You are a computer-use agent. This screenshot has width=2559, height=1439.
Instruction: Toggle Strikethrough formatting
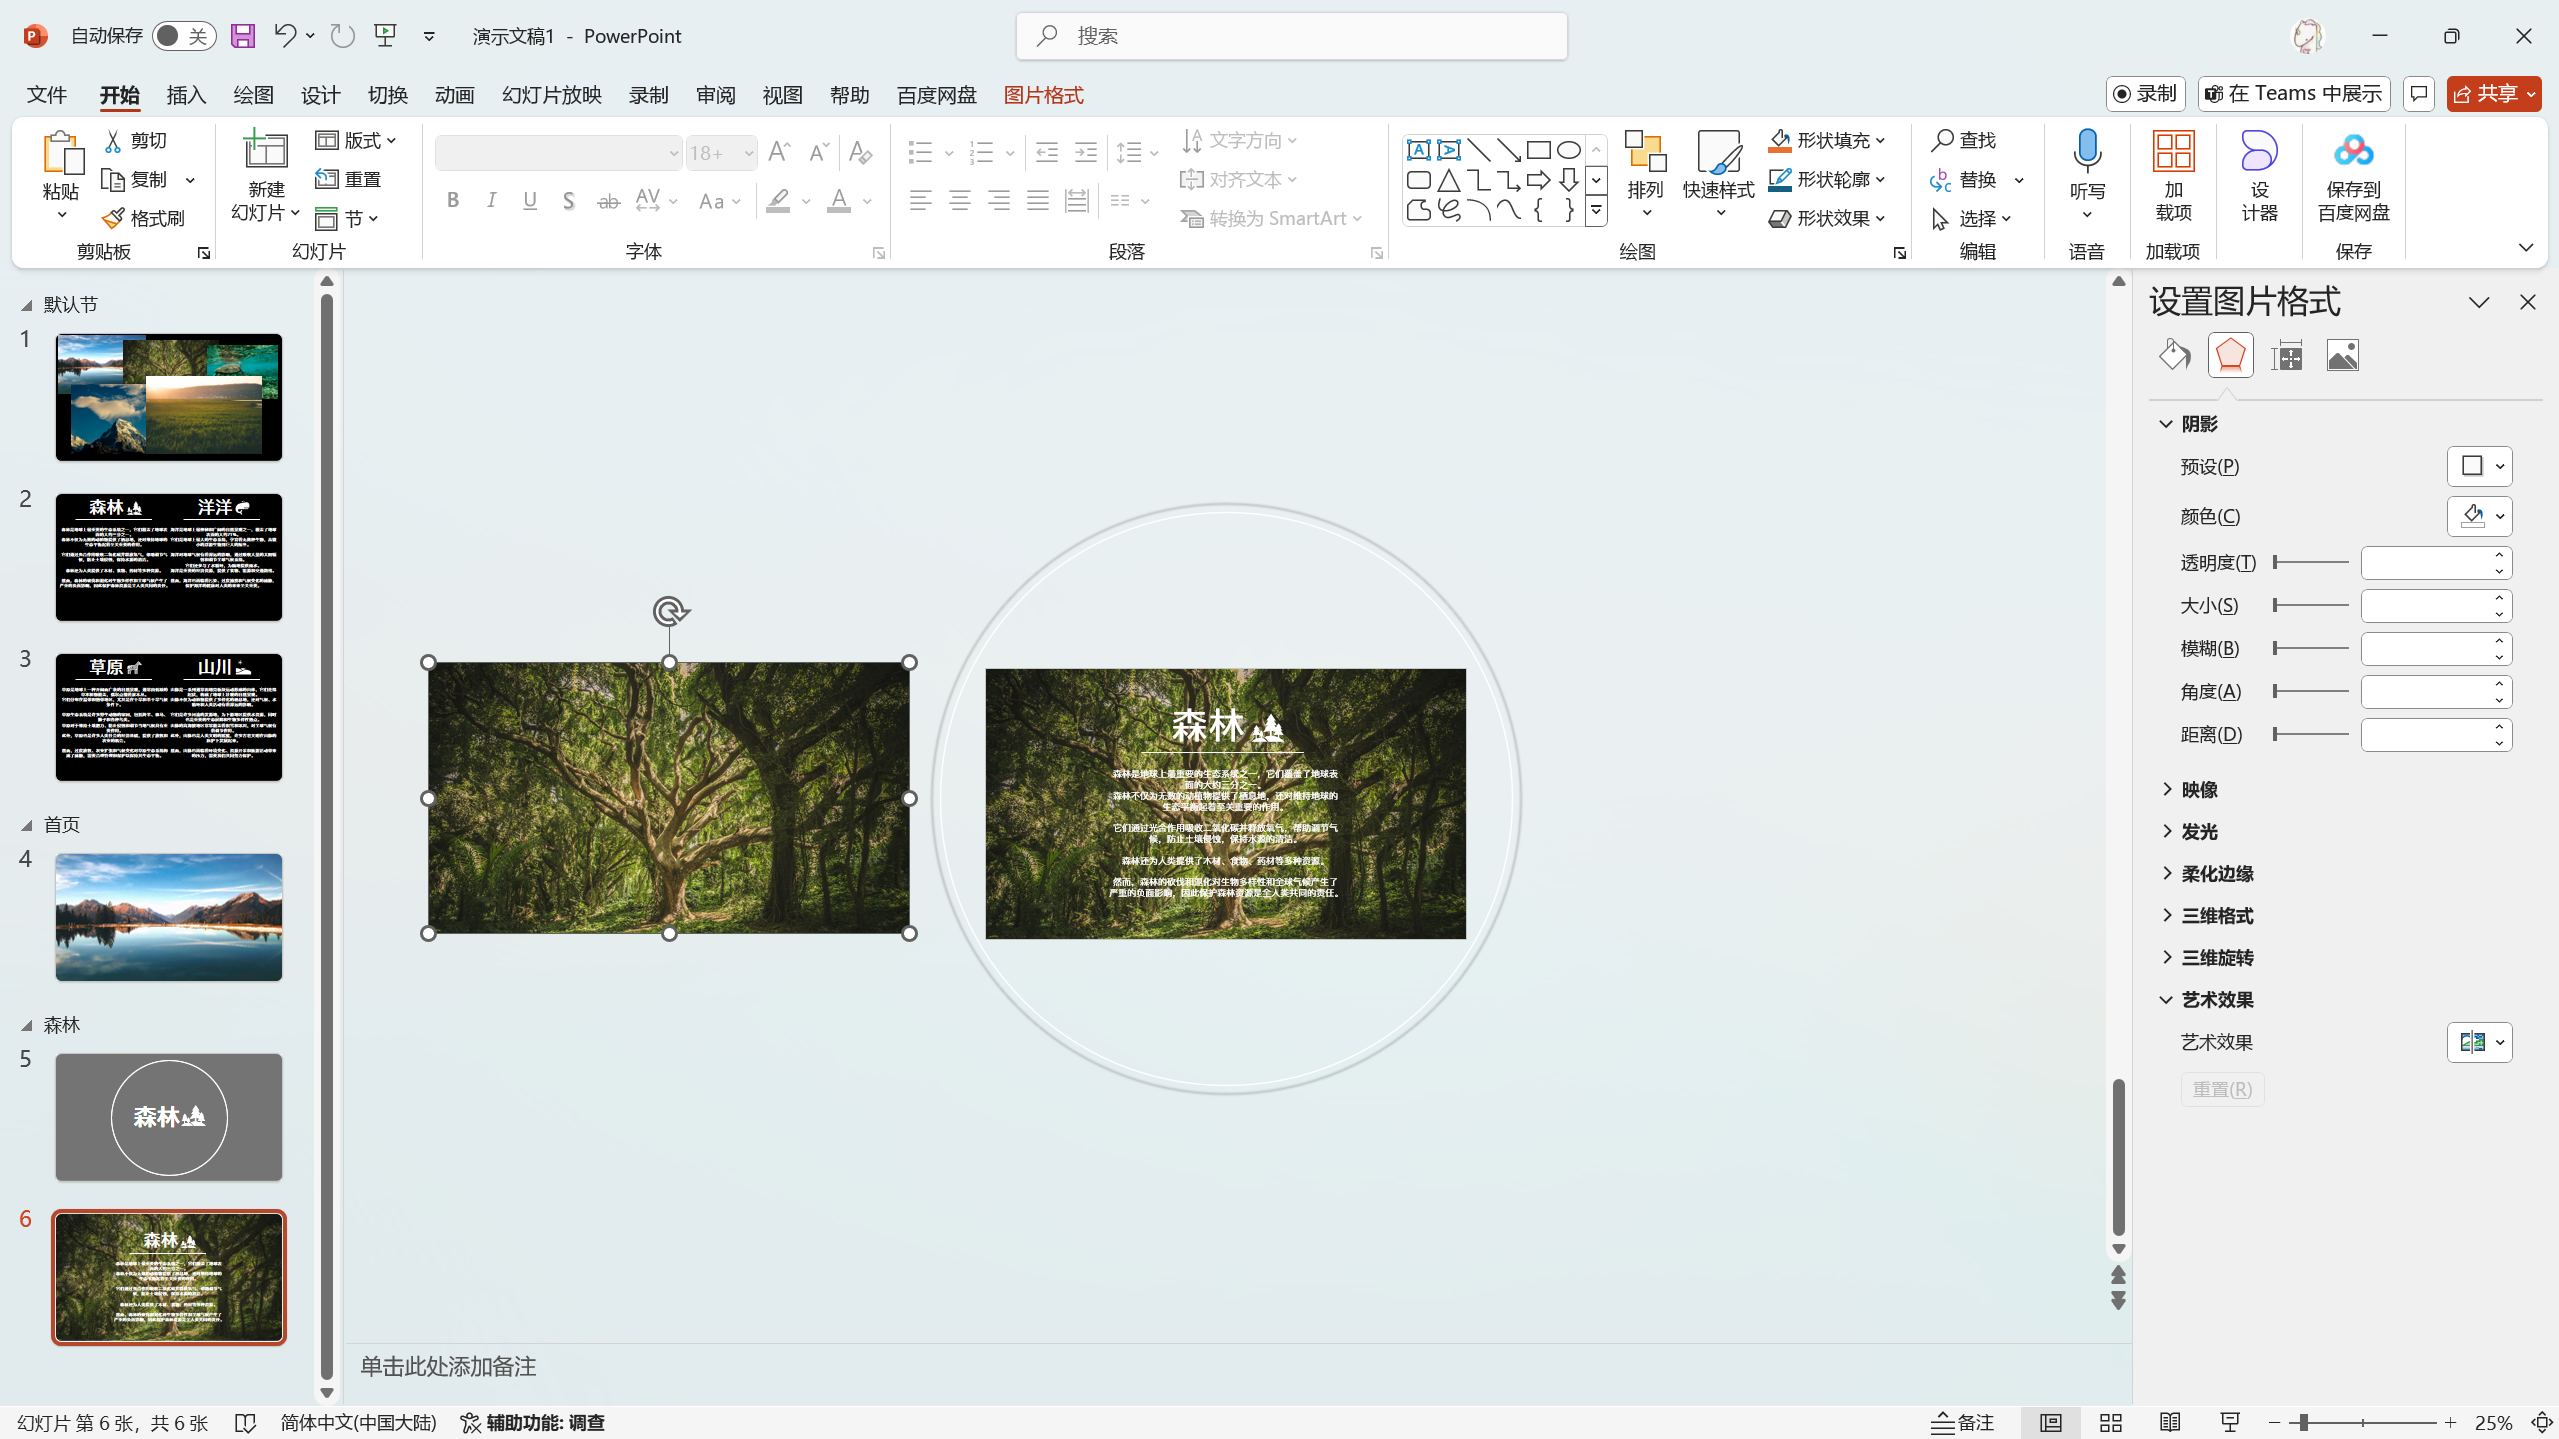(608, 201)
